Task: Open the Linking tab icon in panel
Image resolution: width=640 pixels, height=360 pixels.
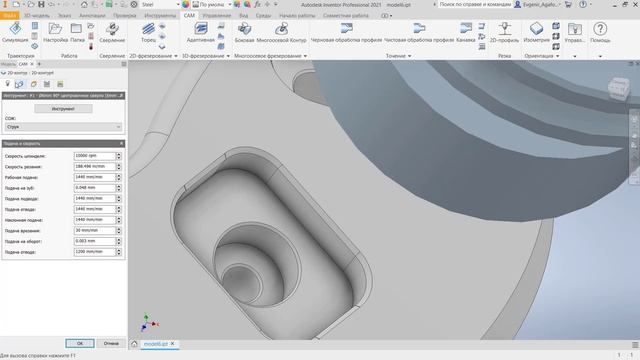Action: [60, 84]
